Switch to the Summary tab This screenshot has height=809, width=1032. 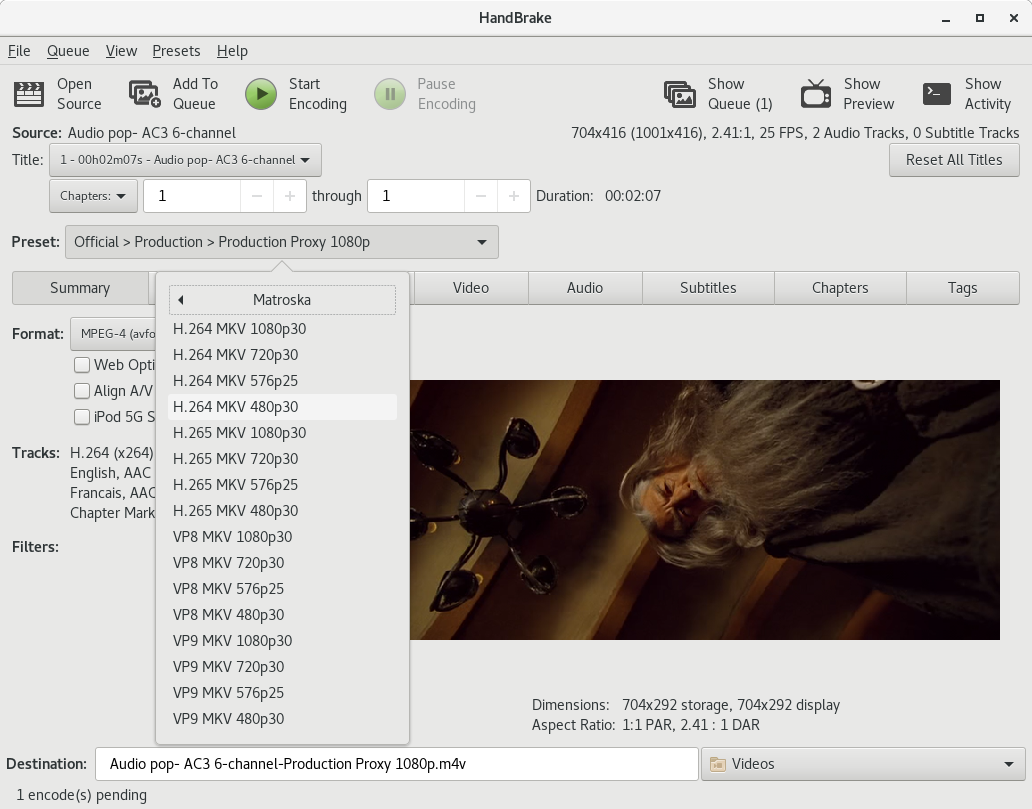tap(80, 288)
